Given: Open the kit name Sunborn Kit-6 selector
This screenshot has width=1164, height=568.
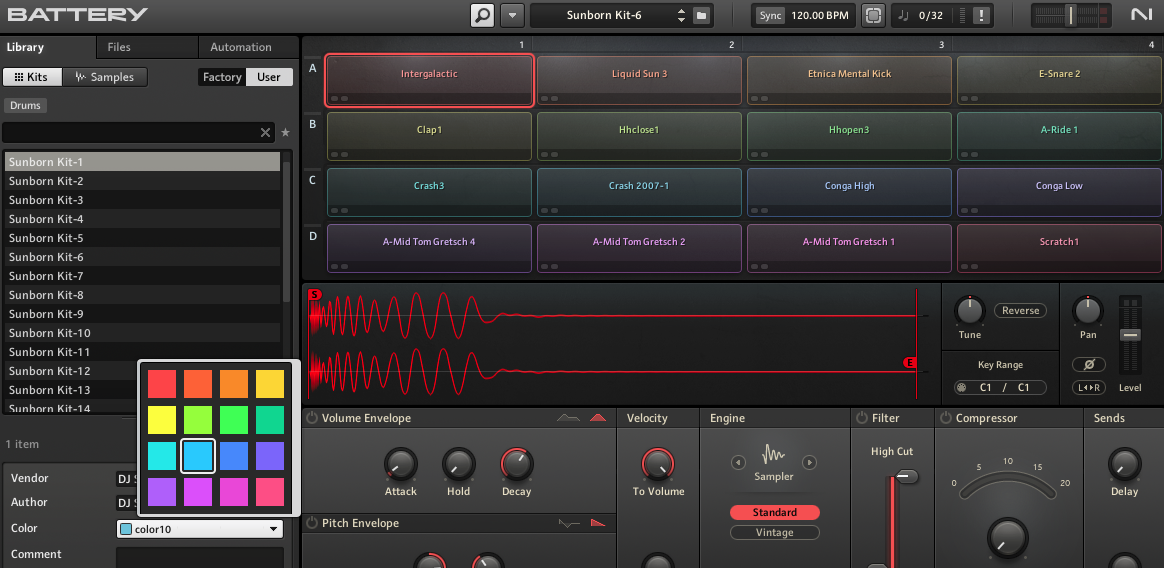Looking at the screenshot, I should pos(604,15).
